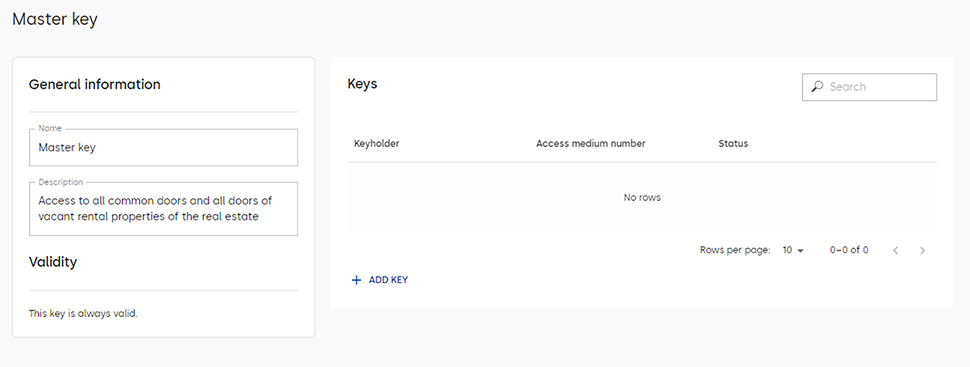Select the rows per page value 10
Viewport: 970px width, 367px height.
[x=788, y=250]
